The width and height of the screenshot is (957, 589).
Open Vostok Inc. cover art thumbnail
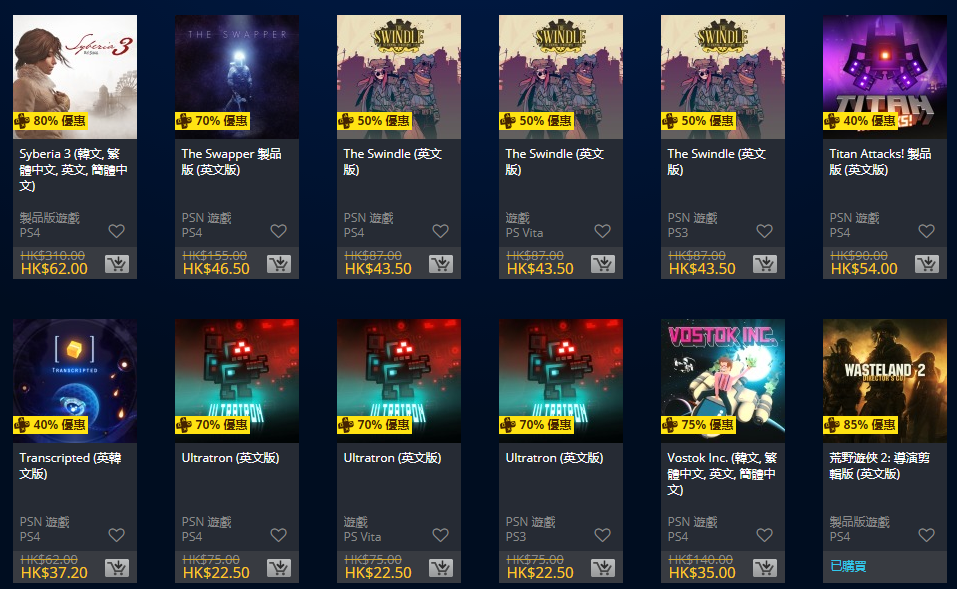pos(723,381)
